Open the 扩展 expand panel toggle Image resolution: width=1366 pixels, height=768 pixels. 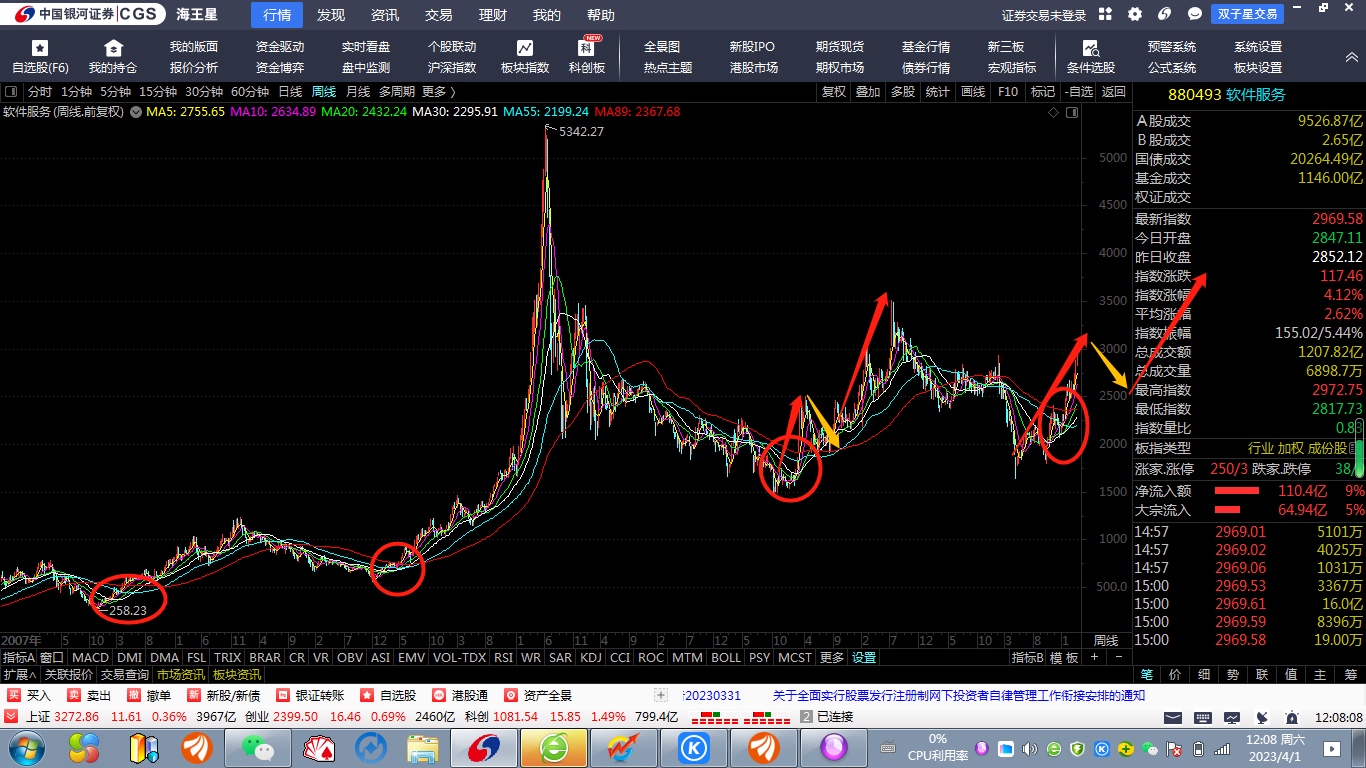point(20,675)
